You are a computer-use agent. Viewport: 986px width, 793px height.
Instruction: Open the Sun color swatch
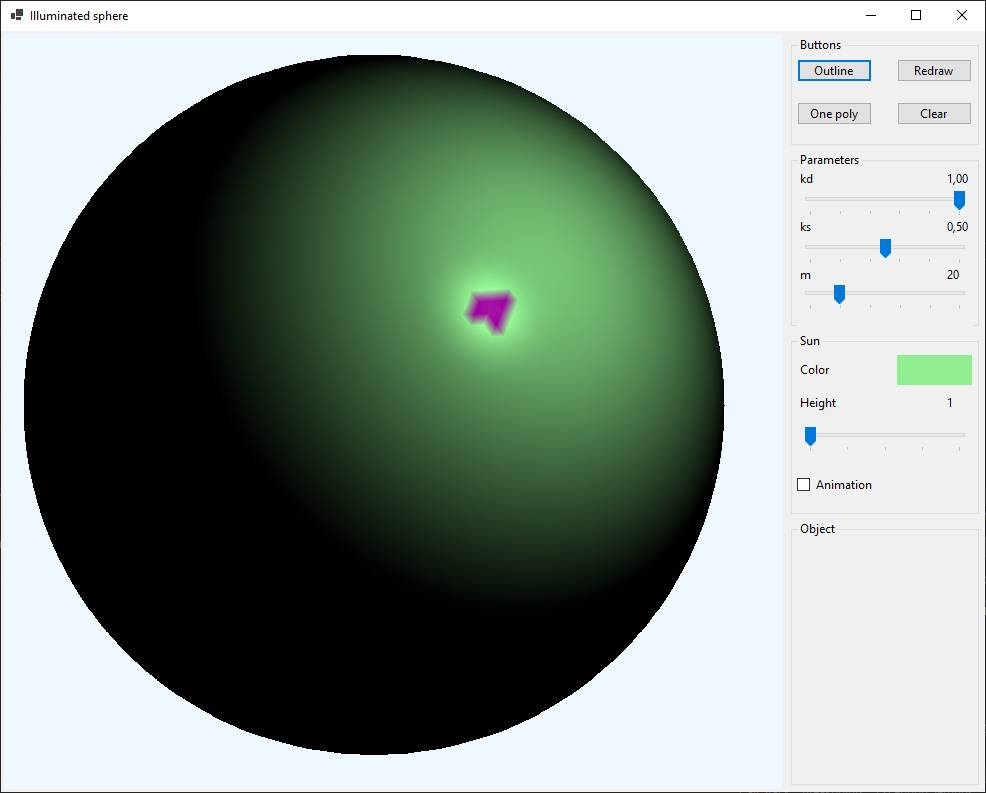click(934, 370)
